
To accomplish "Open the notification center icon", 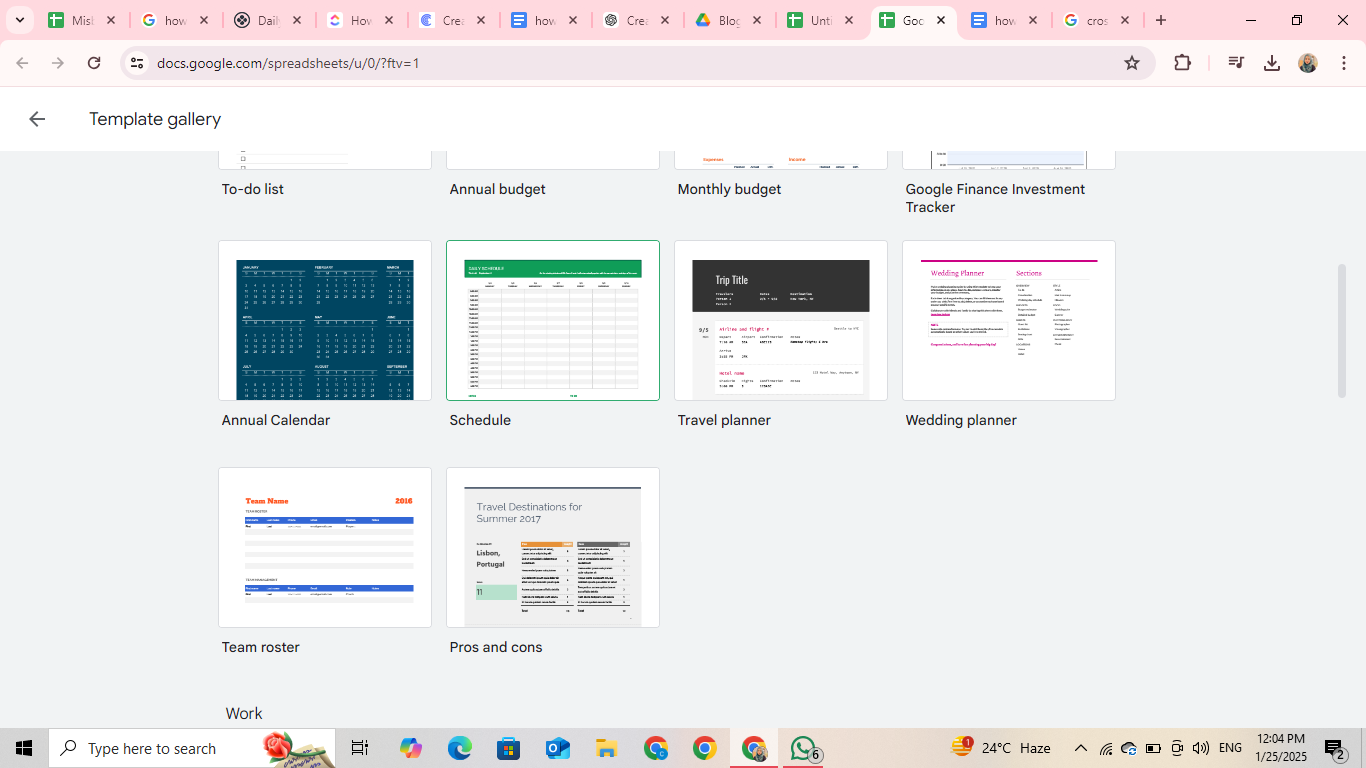I will tap(1335, 748).
